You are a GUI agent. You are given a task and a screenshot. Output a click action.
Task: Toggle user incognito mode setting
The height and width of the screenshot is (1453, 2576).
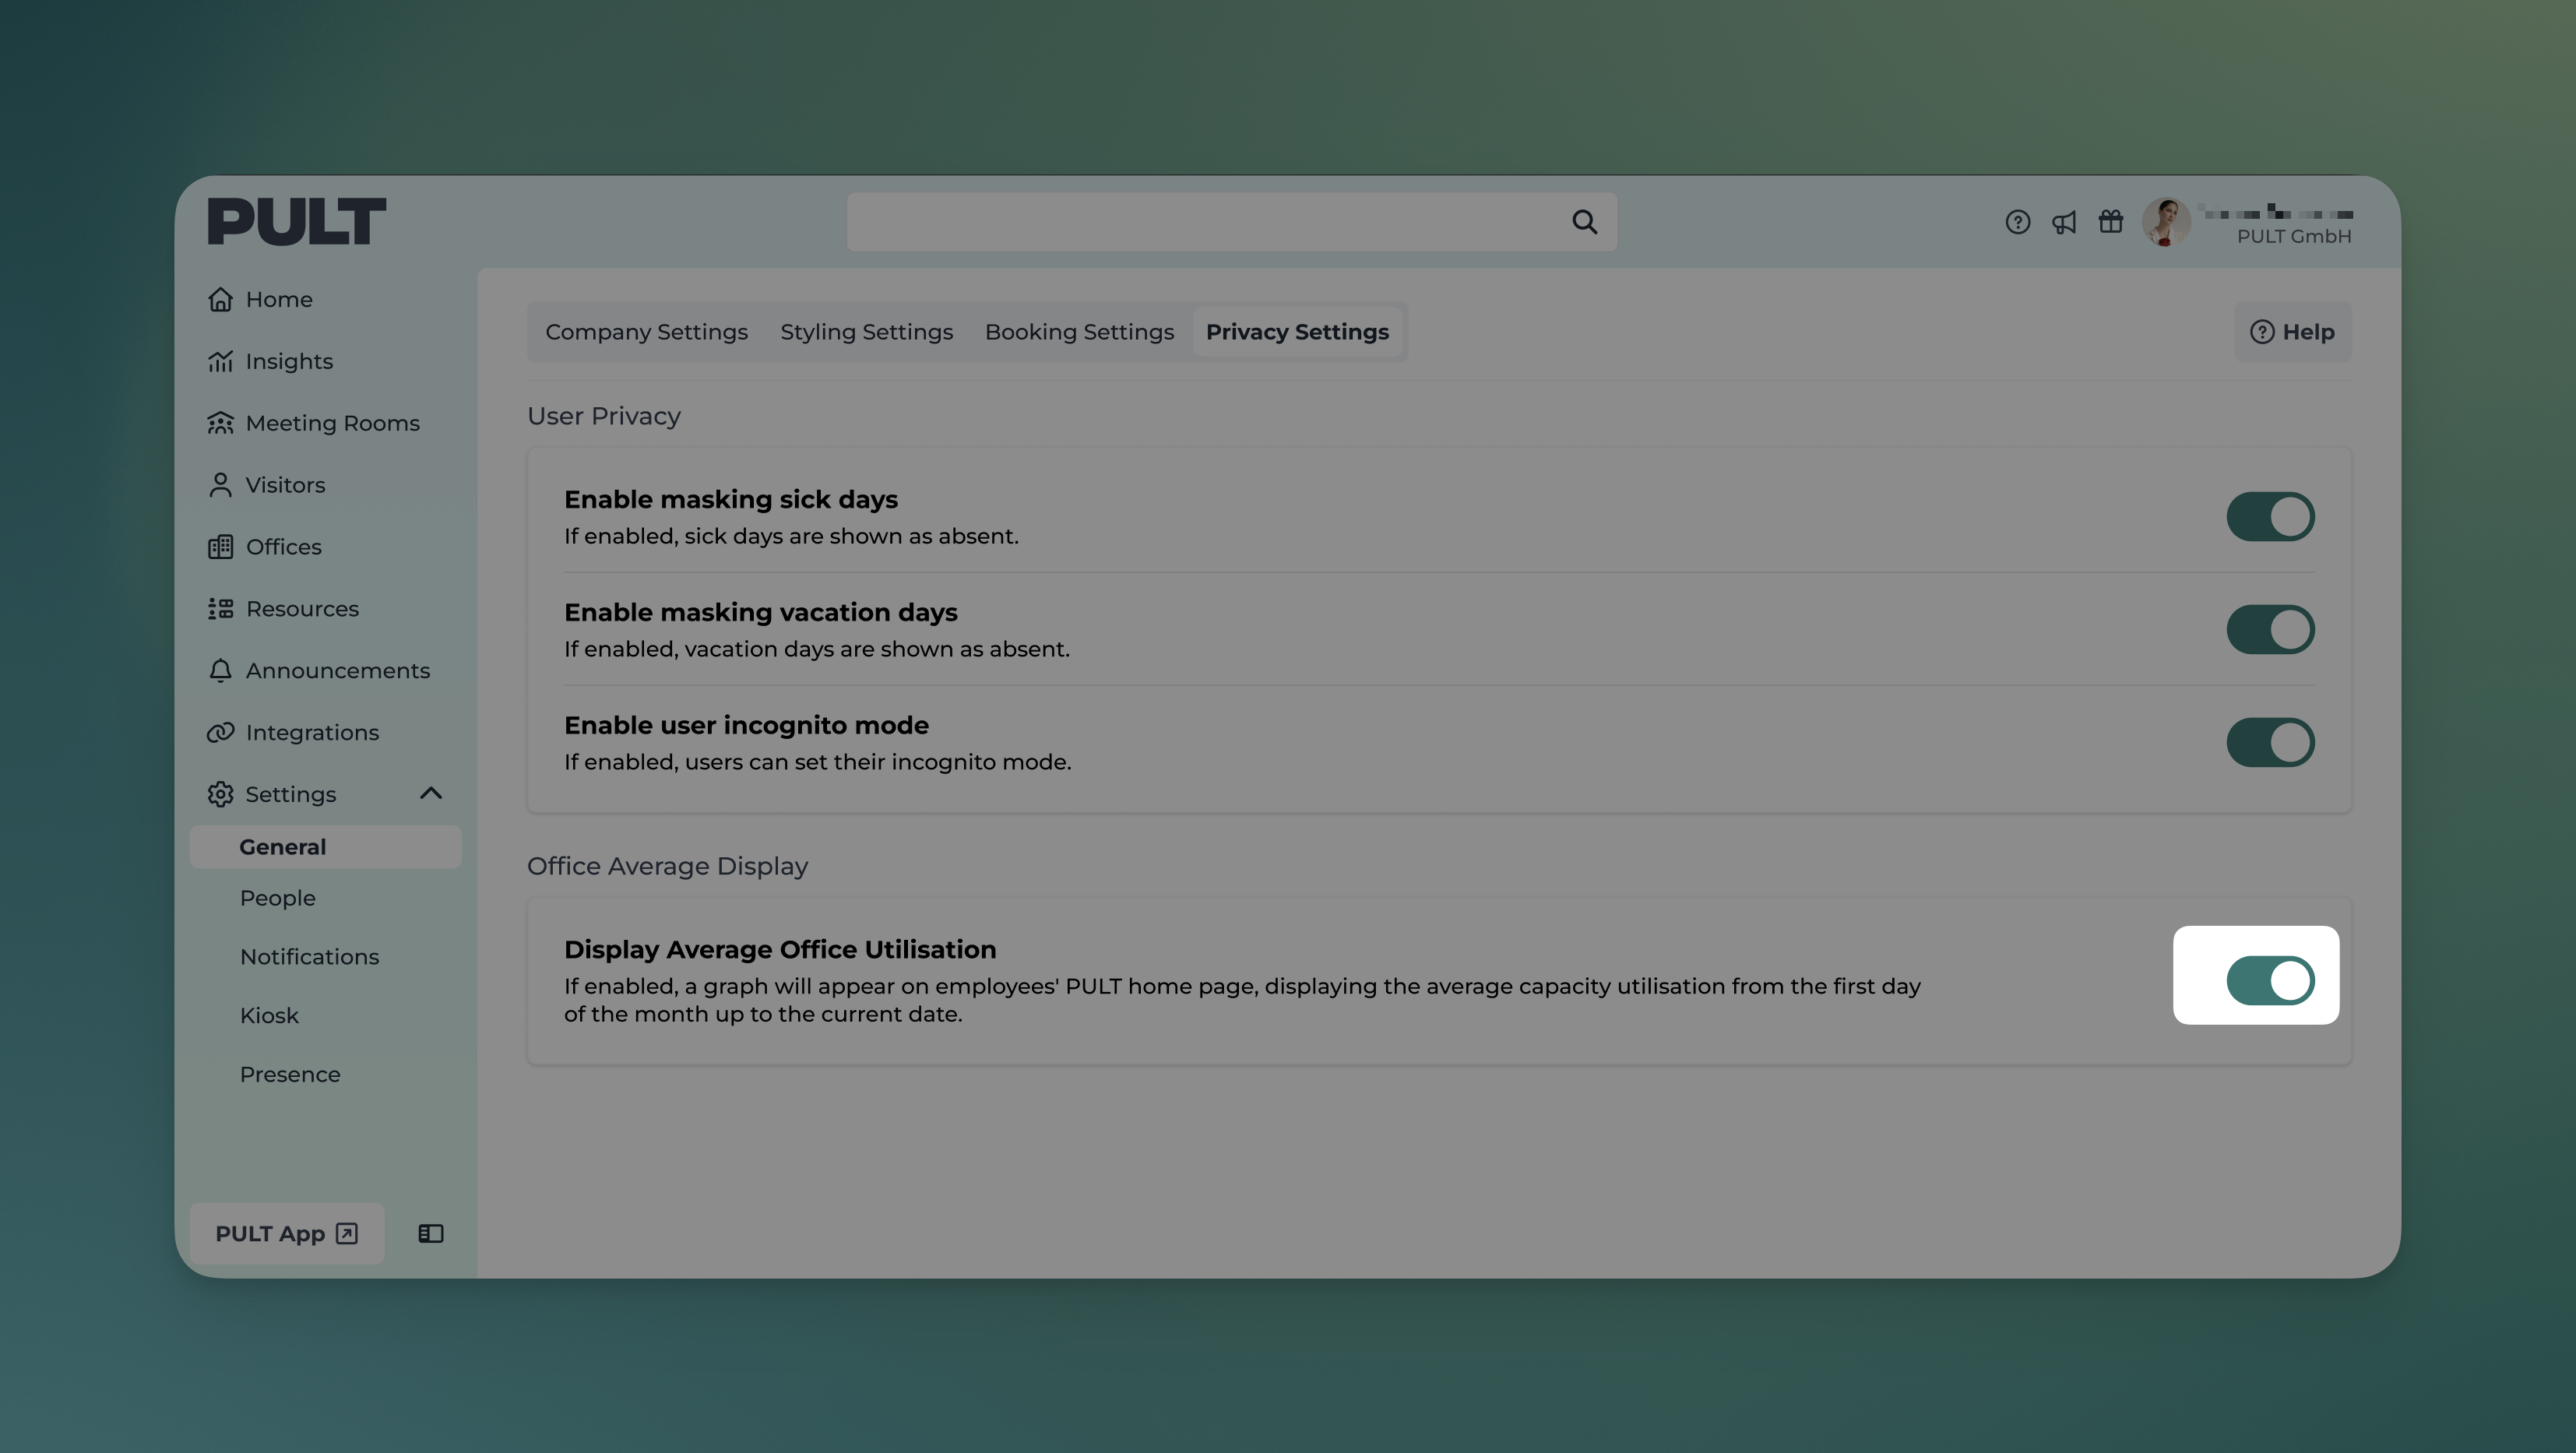coord(2270,742)
